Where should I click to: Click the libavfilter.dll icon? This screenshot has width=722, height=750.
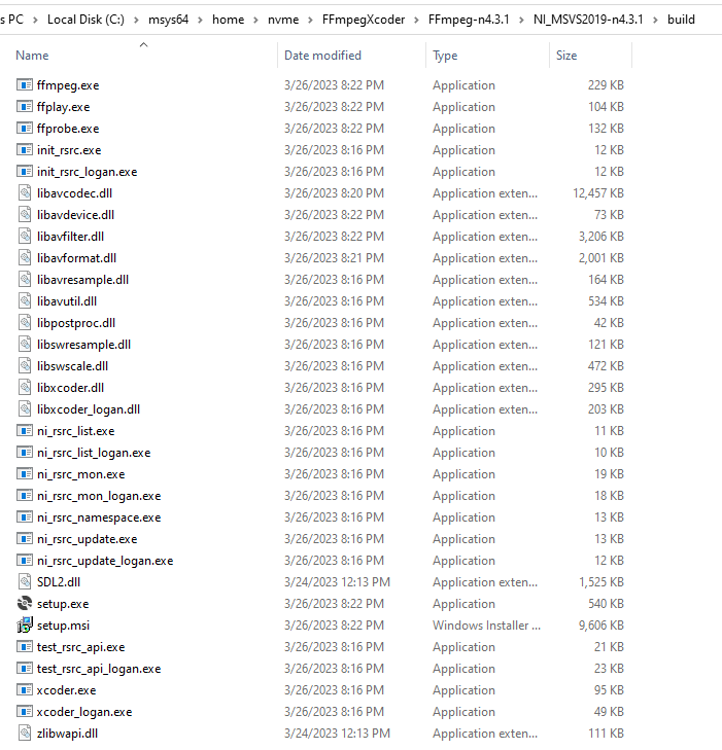coord(25,236)
